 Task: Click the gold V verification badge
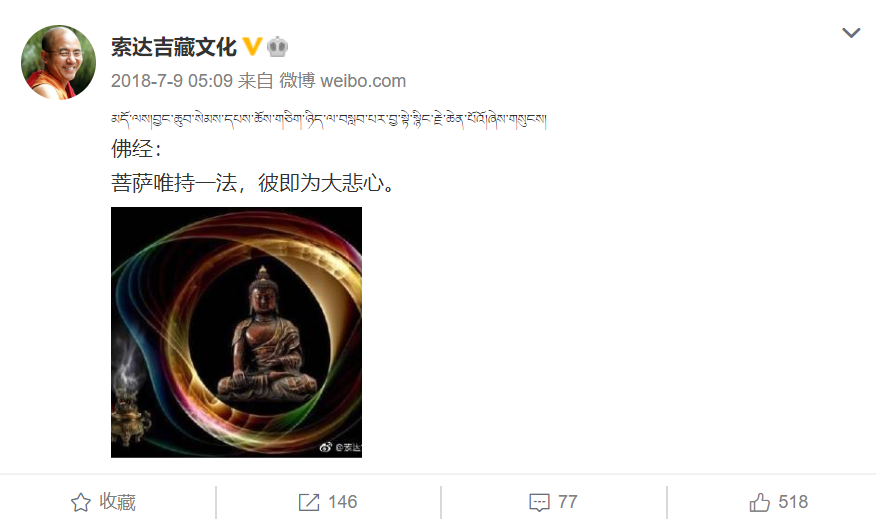[253, 47]
